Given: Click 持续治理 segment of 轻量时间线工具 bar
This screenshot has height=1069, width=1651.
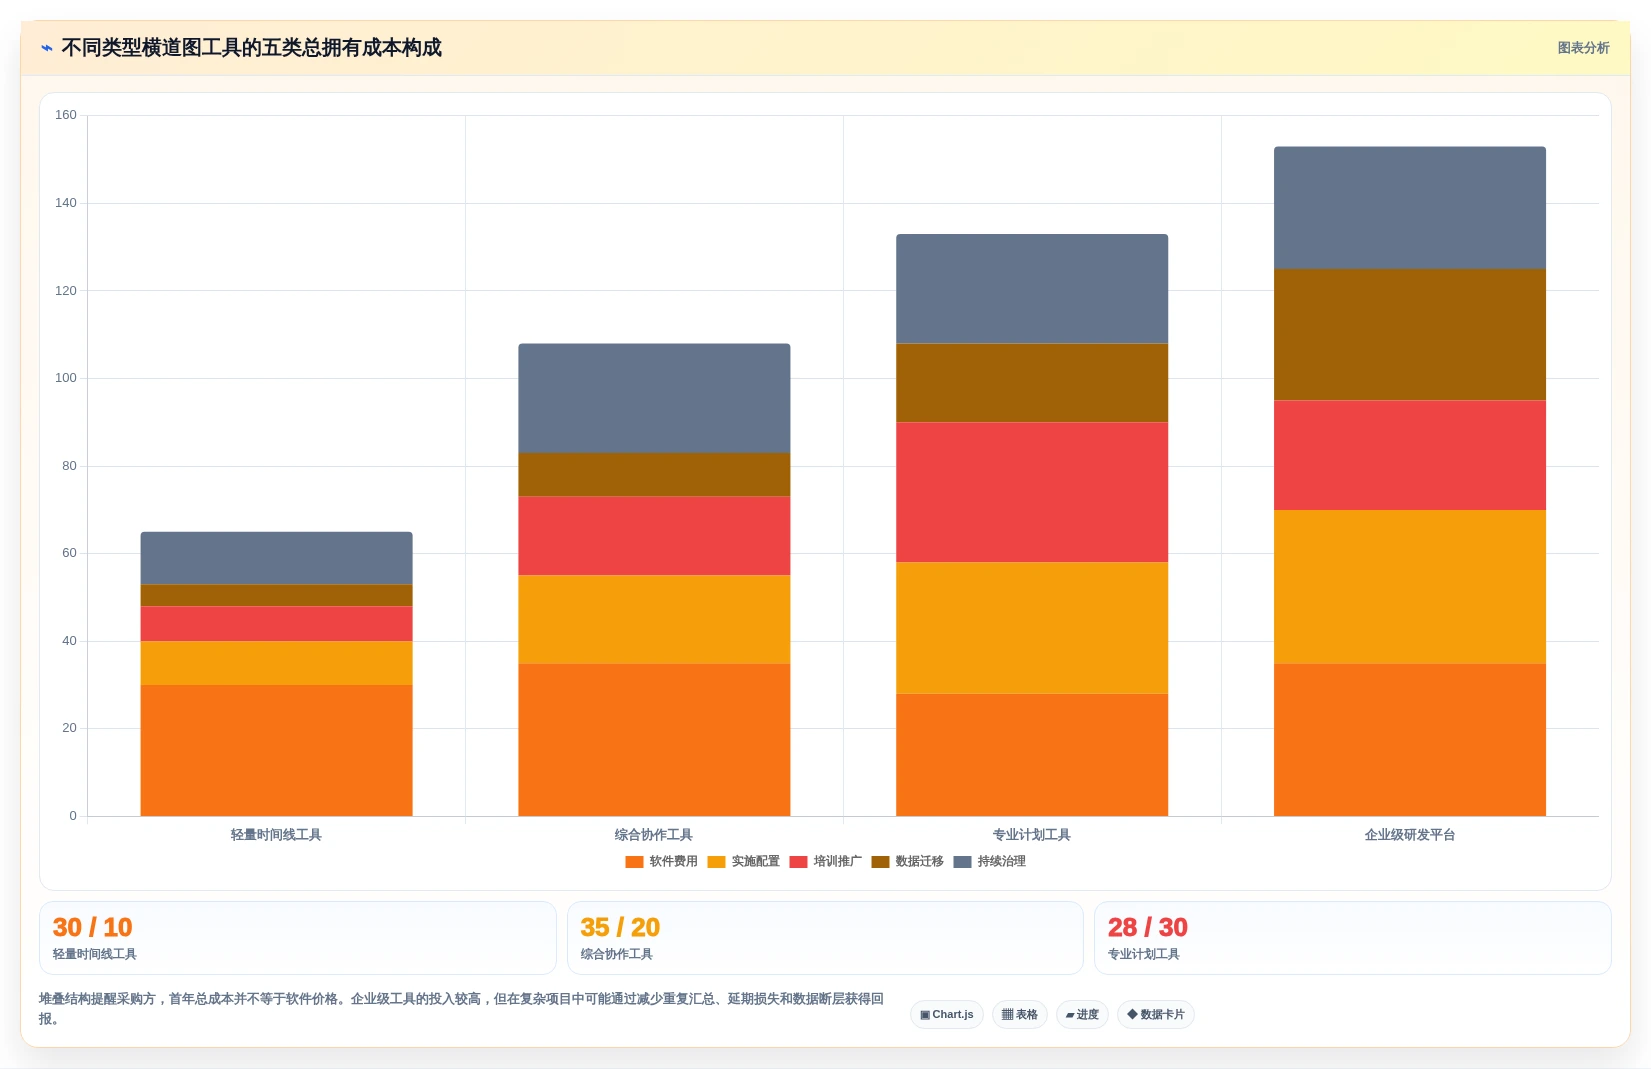Looking at the screenshot, I should point(276,558).
